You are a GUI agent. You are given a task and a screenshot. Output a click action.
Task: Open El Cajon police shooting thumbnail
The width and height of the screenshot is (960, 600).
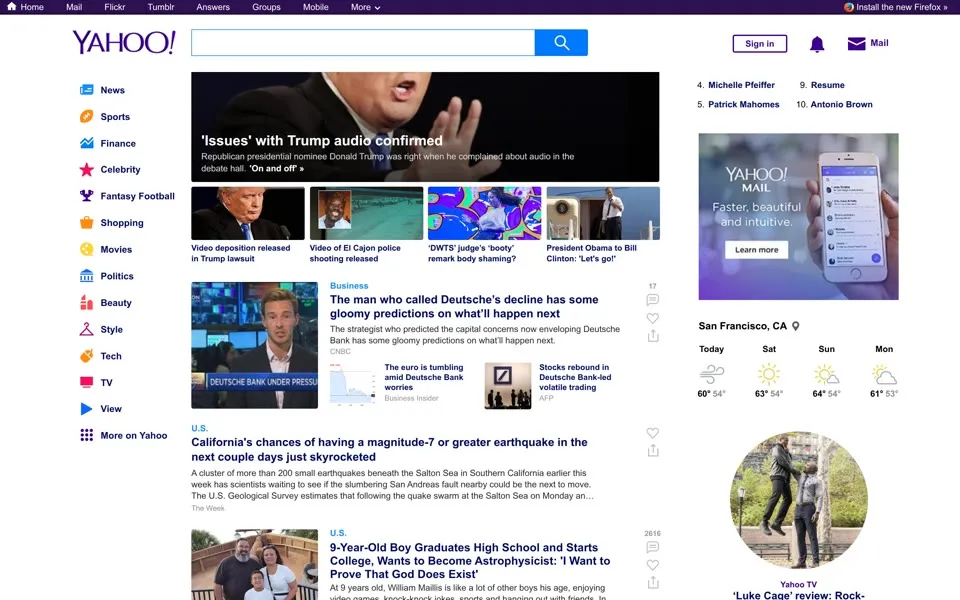pos(366,213)
